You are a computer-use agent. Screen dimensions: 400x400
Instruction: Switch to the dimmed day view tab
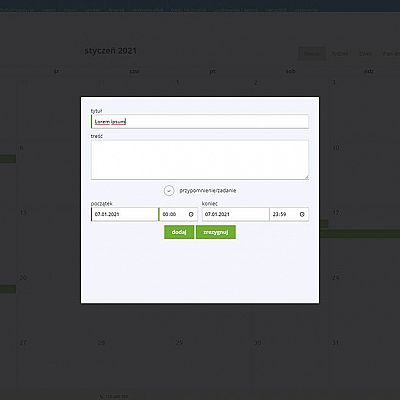coord(366,53)
